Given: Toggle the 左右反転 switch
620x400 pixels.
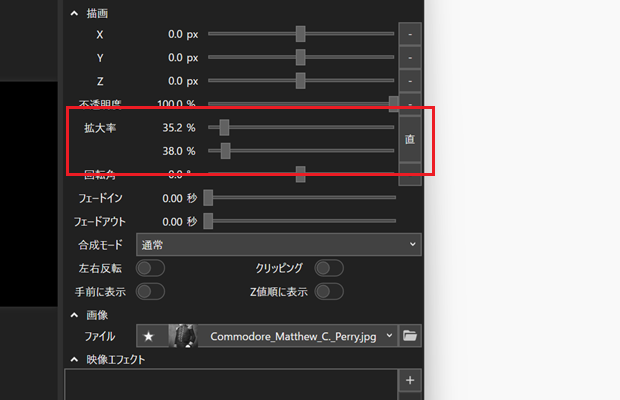Looking at the screenshot, I should point(150,268).
